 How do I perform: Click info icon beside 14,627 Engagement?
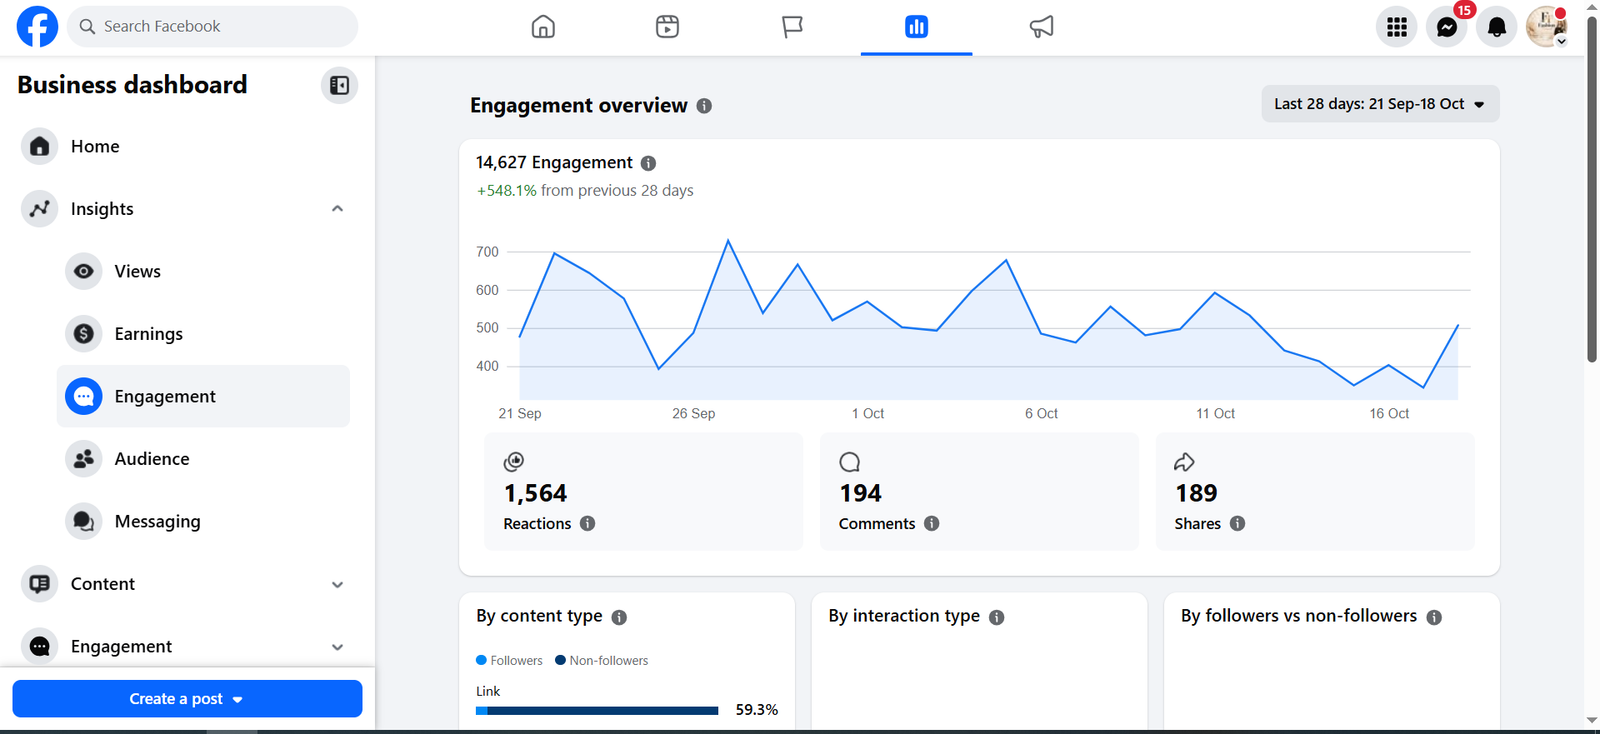pos(648,163)
